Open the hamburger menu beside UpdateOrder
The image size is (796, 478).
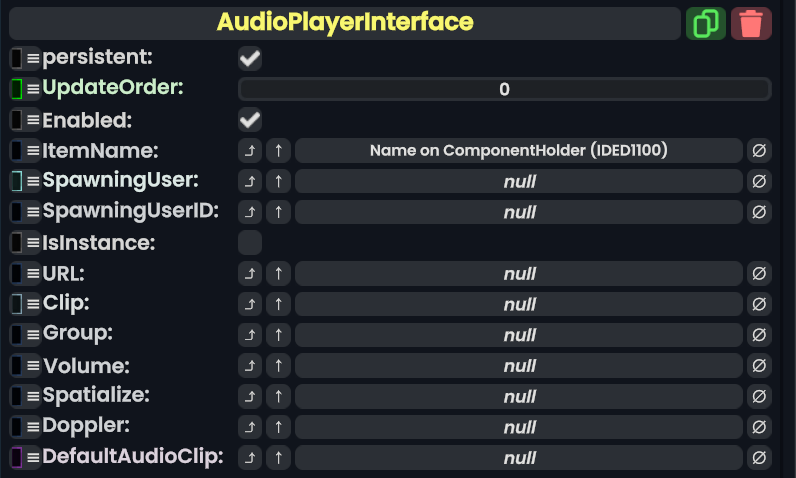pyautogui.click(x=33, y=89)
